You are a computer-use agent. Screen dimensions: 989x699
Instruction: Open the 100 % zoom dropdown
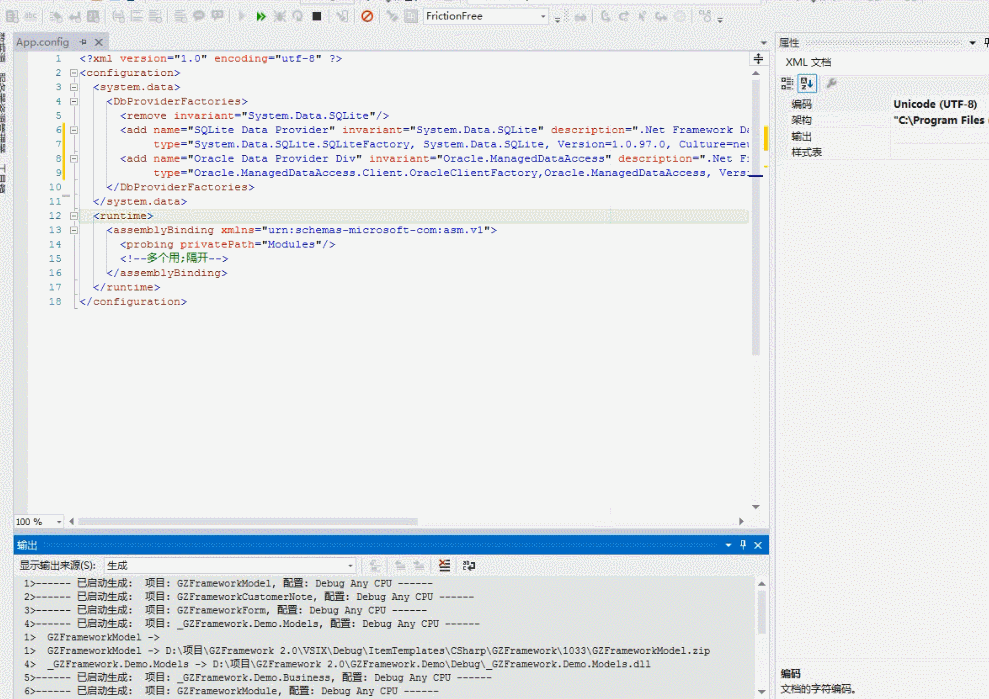coord(59,522)
